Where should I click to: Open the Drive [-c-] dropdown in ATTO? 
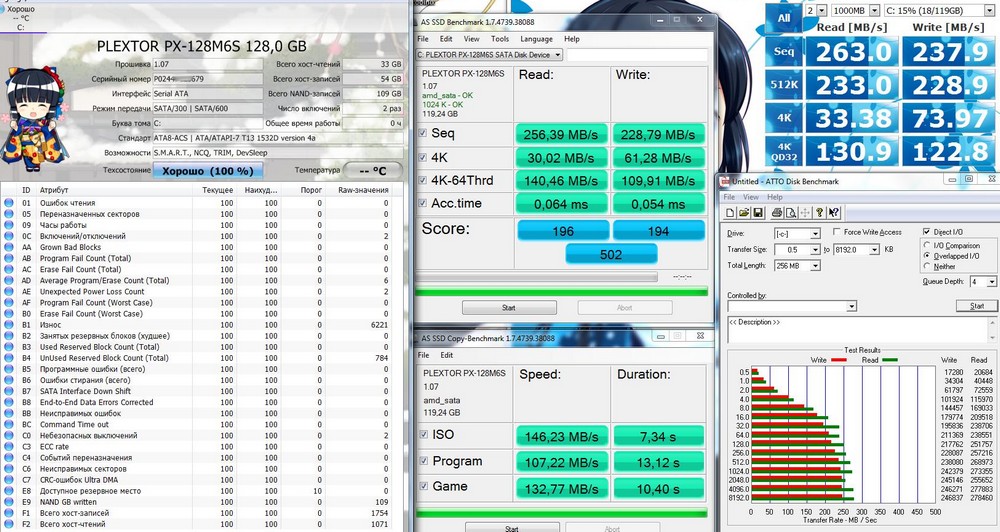click(x=797, y=233)
